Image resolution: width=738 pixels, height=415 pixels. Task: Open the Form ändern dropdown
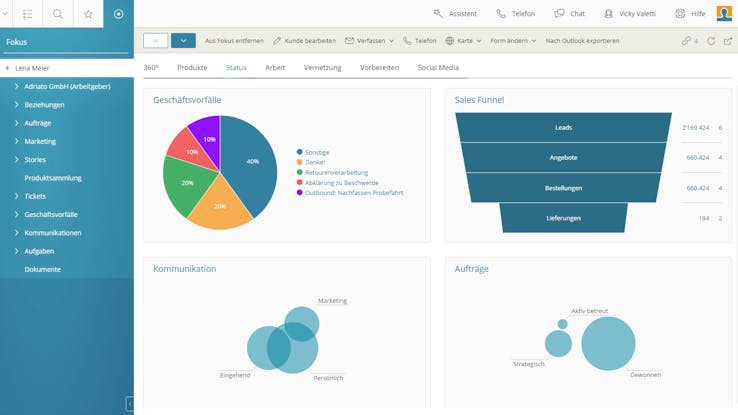tap(514, 41)
